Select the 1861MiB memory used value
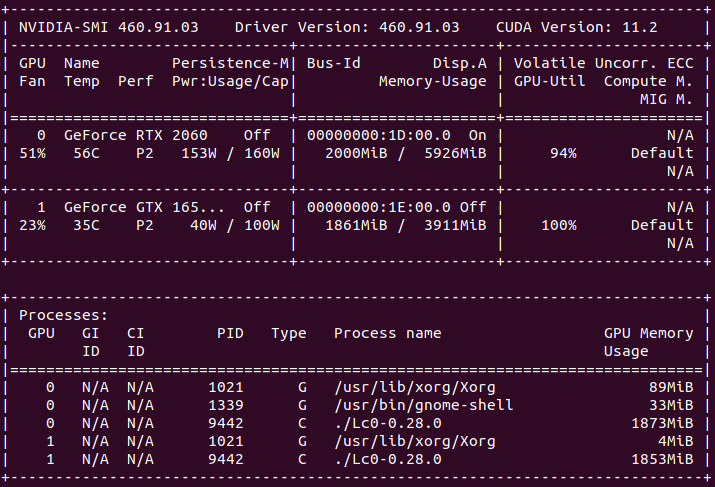Screen dimensions: 715x487 click(356, 225)
